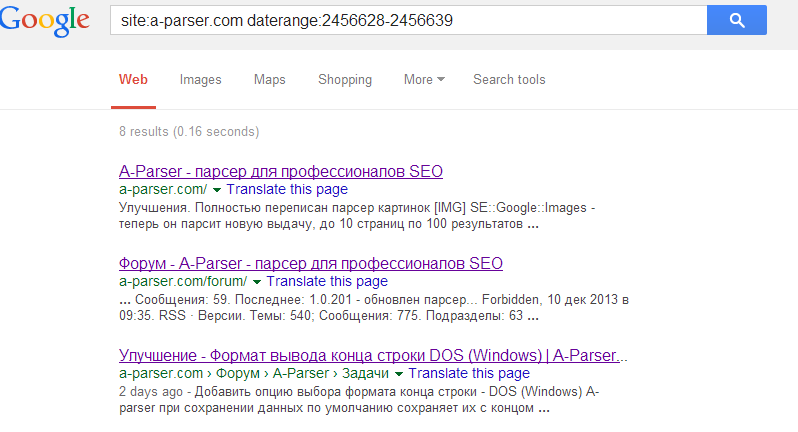
Task: Translate this page for a-parser.com/ result
Action: (287, 189)
